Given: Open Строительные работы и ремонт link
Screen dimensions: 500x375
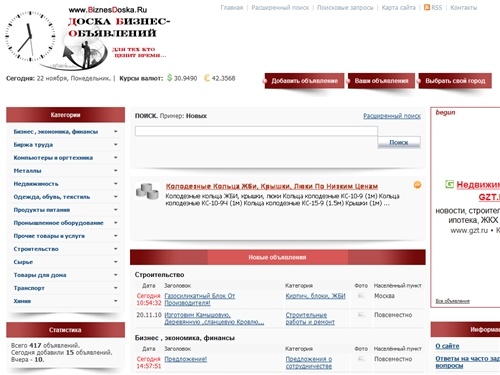Looking at the screenshot, I should [x=310, y=318].
